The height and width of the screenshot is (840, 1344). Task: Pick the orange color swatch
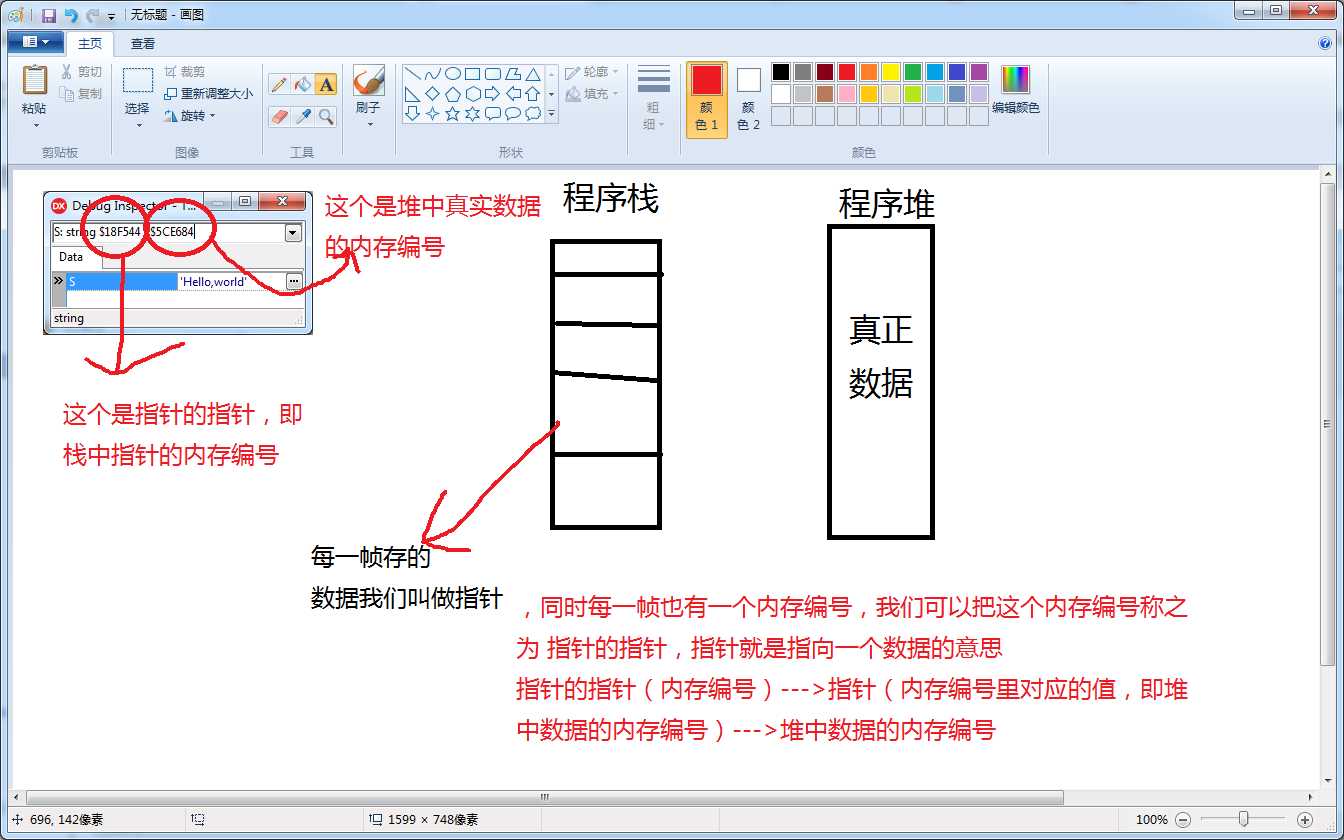click(x=869, y=72)
